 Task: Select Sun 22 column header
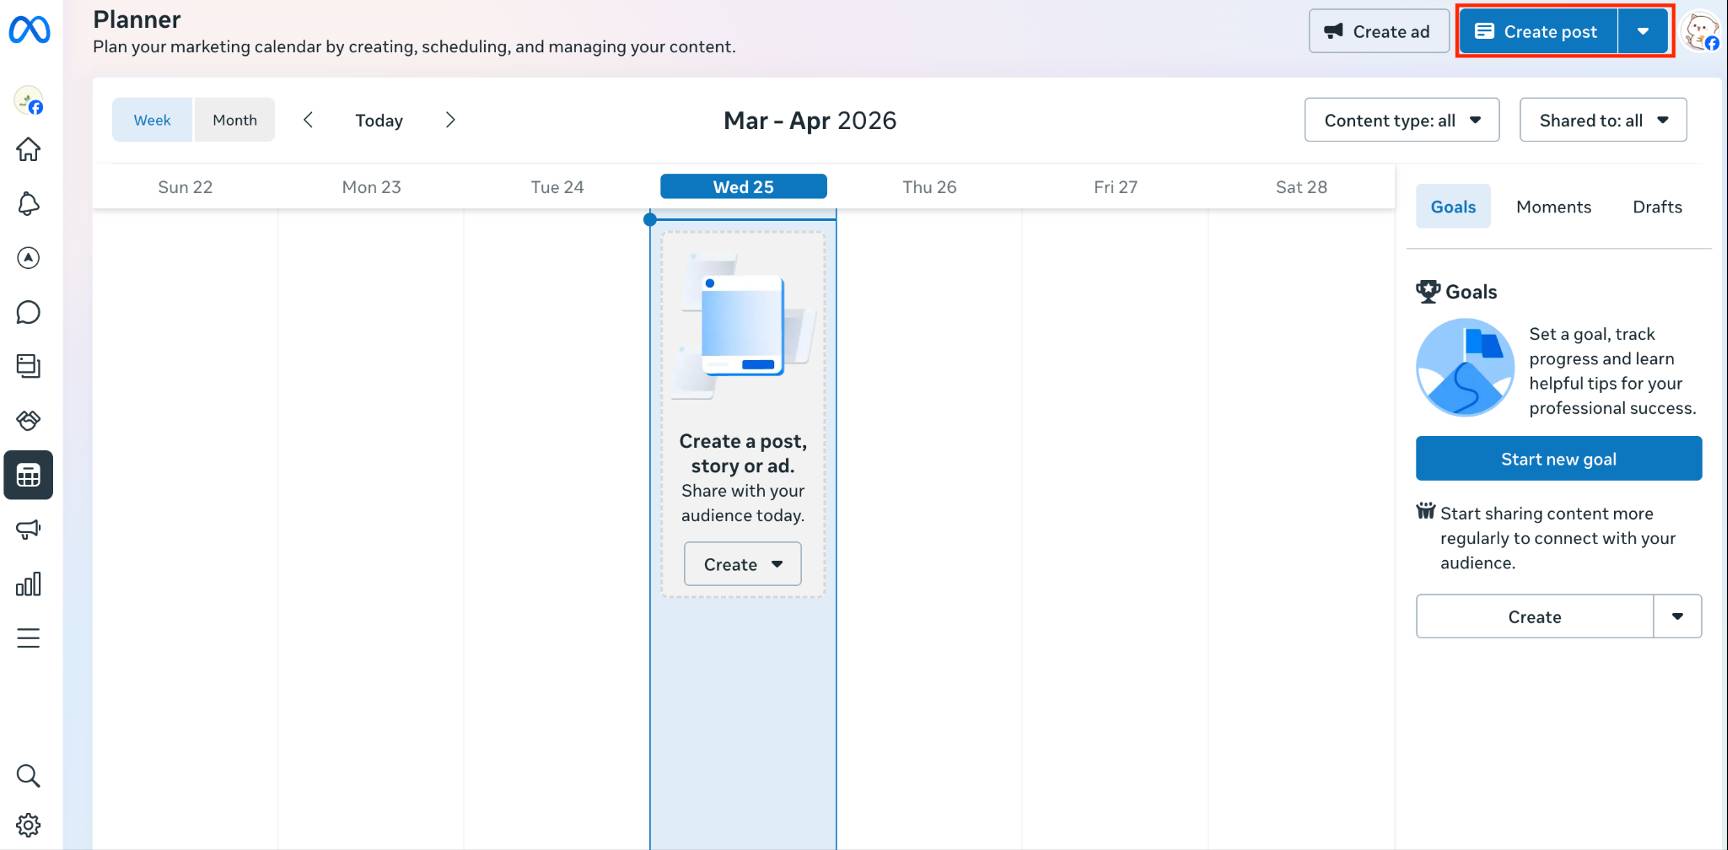(185, 187)
